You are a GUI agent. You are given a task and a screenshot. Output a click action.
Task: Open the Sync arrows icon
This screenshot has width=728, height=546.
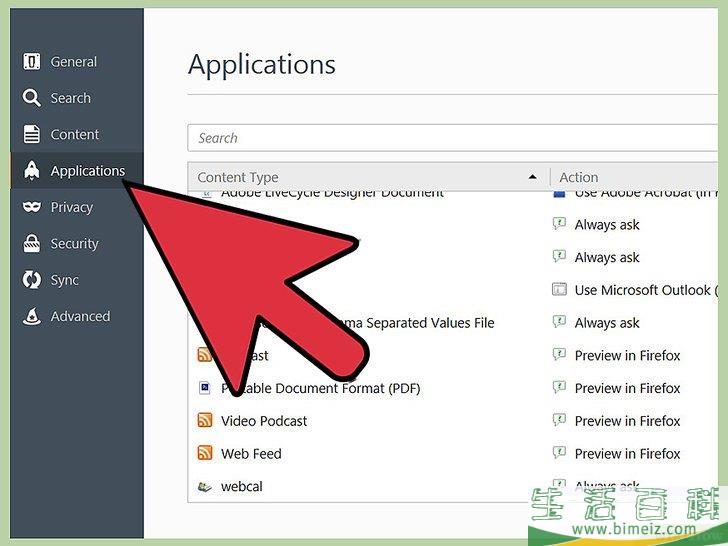click(x=32, y=280)
